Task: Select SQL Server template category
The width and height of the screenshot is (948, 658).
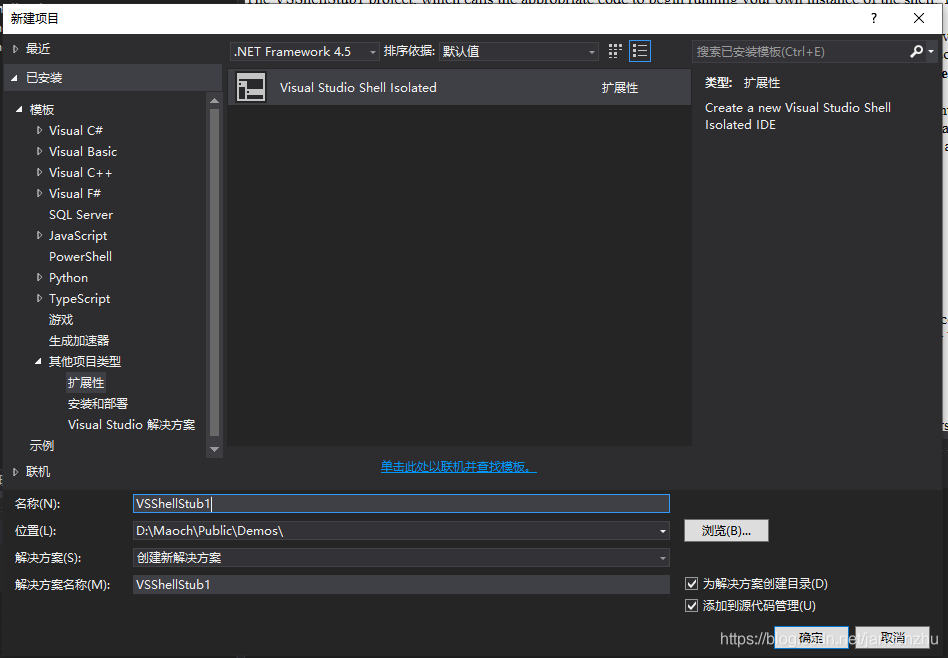Action: [81, 215]
